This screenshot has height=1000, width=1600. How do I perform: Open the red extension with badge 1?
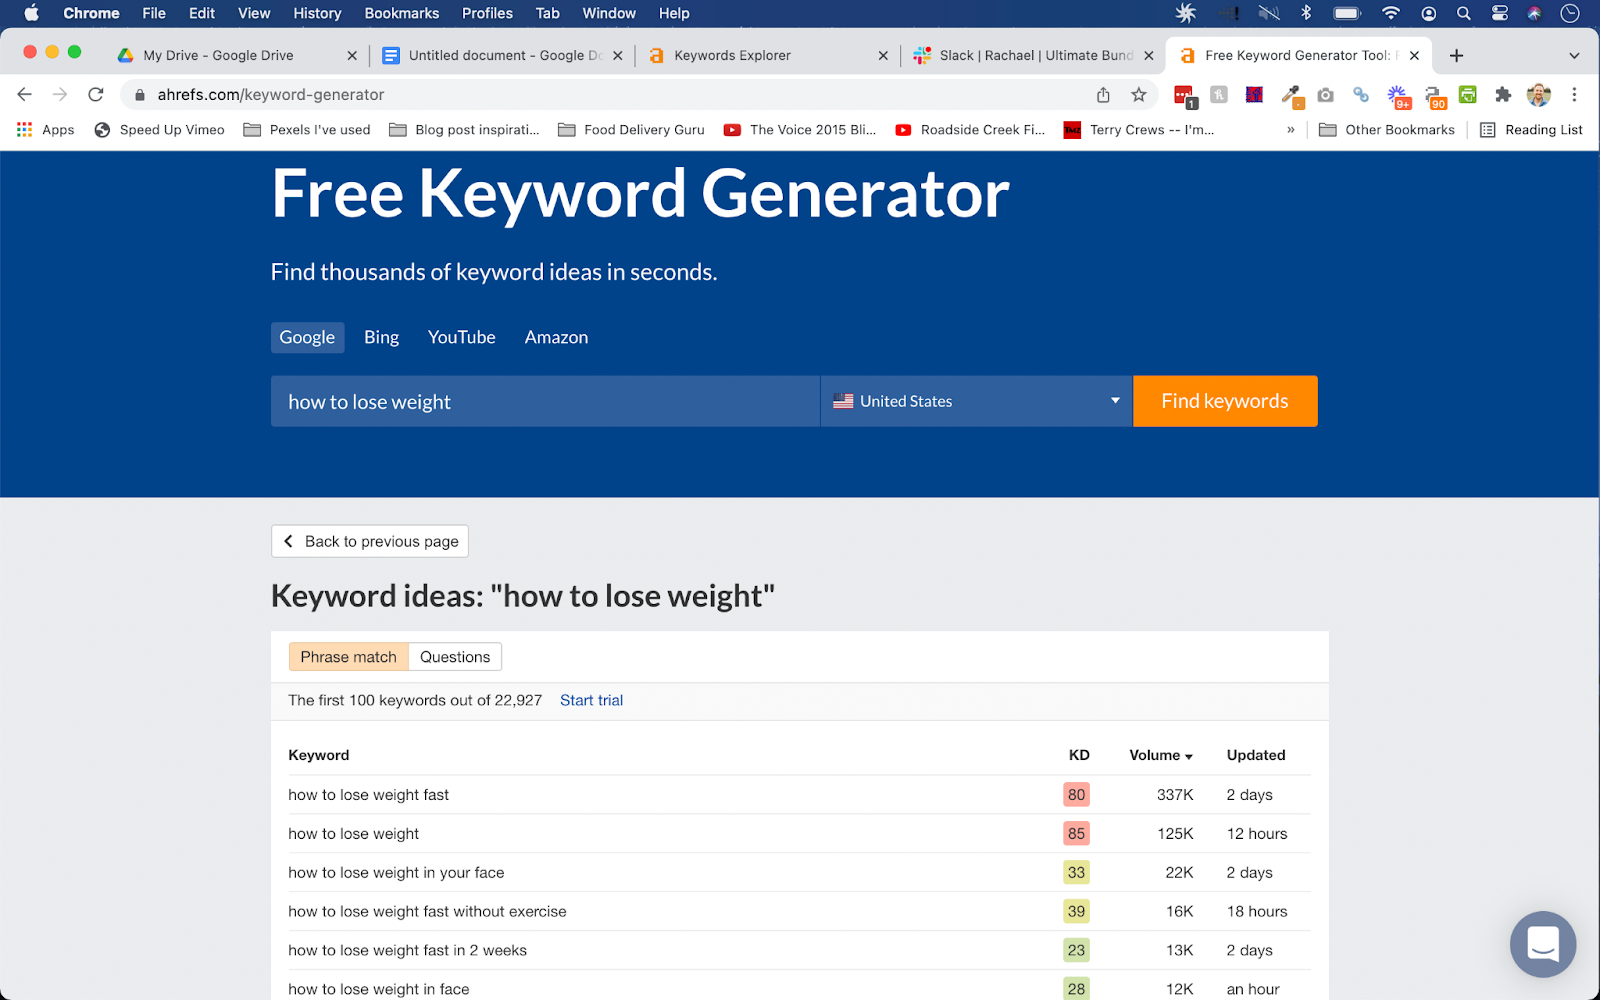(x=1185, y=95)
